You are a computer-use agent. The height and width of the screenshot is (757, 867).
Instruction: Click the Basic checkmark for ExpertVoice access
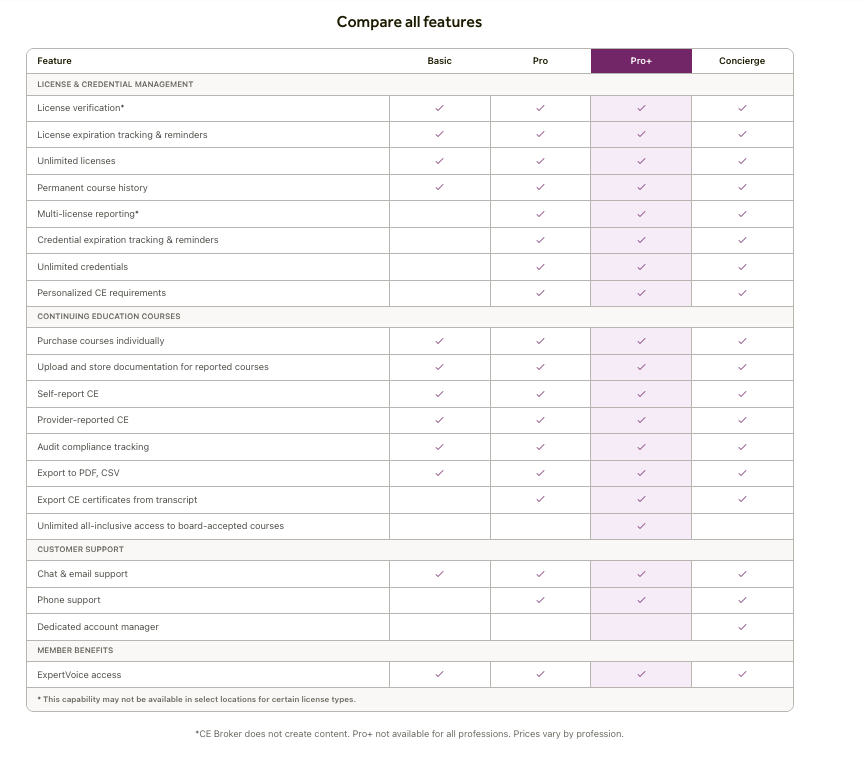pos(439,675)
